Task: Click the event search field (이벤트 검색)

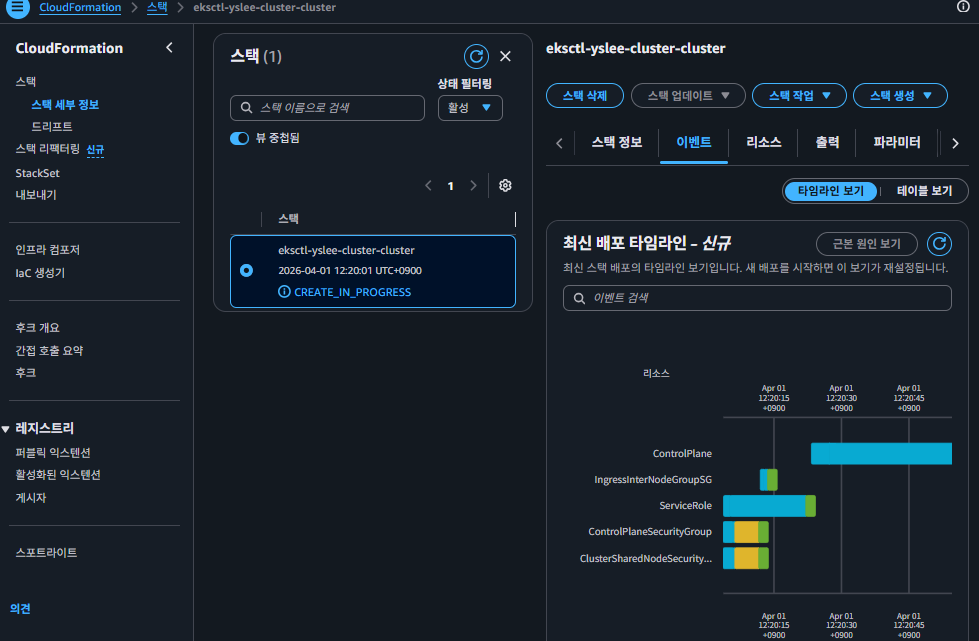Action: pyautogui.click(x=757, y=298)
